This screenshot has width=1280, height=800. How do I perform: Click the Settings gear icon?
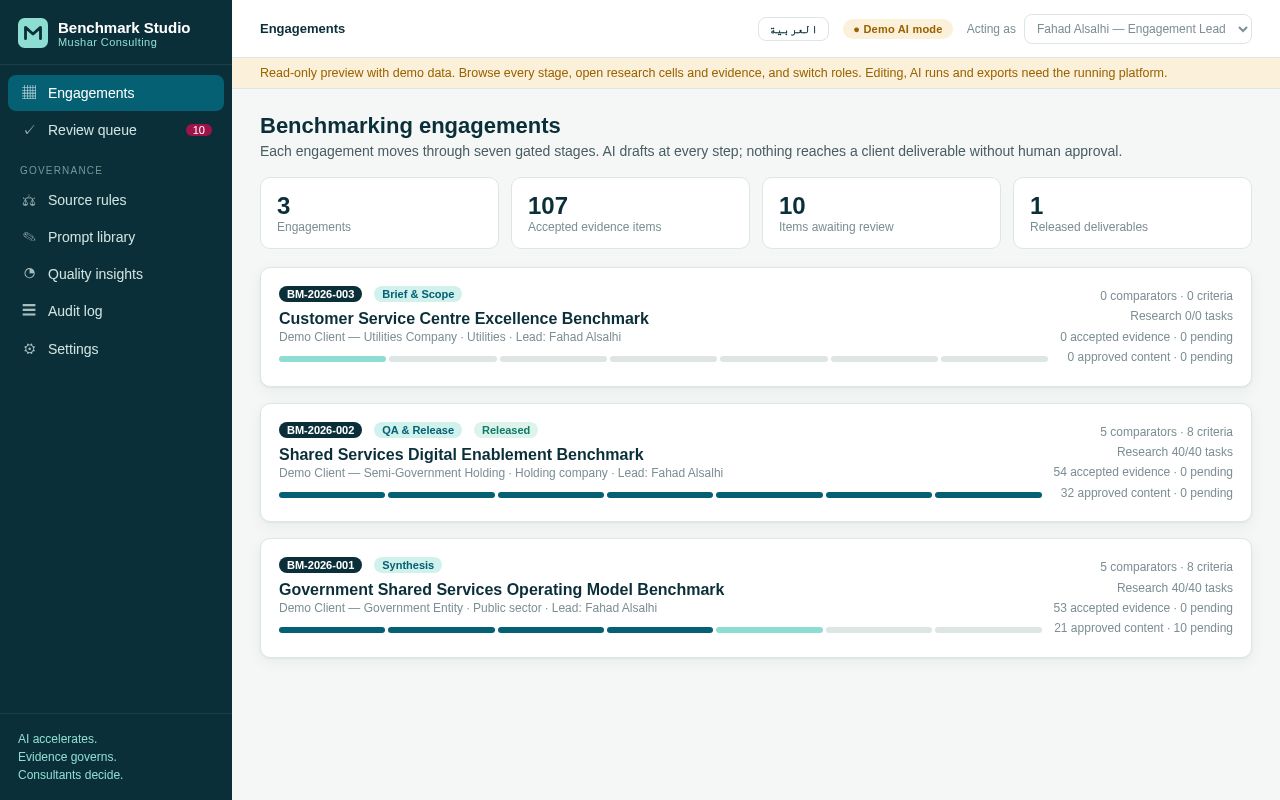tap(29, 349)
